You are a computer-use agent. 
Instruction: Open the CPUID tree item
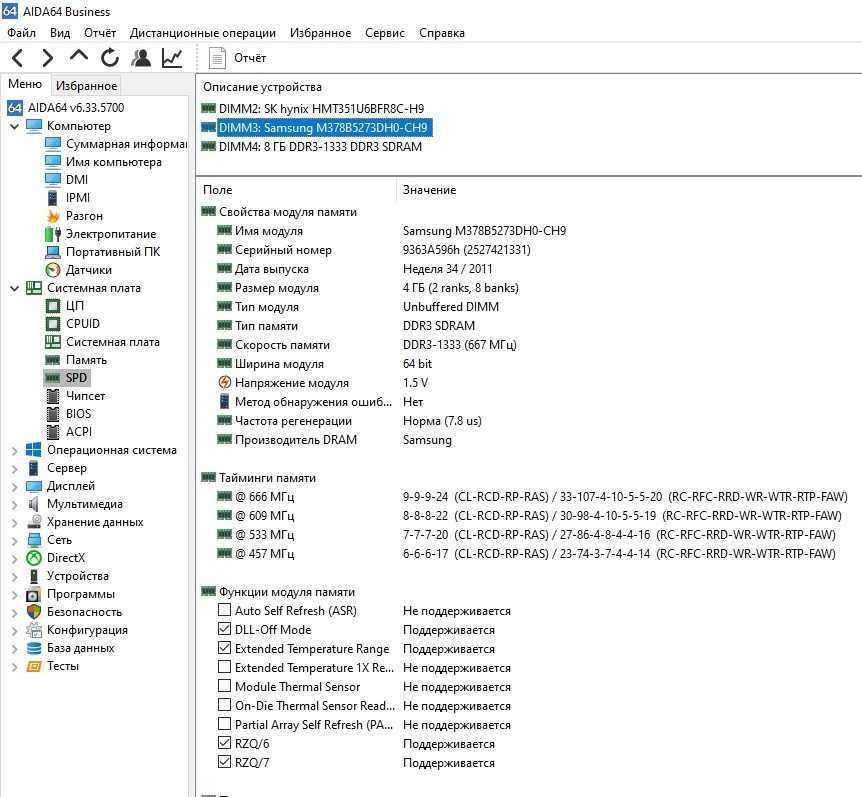point(73,324)
